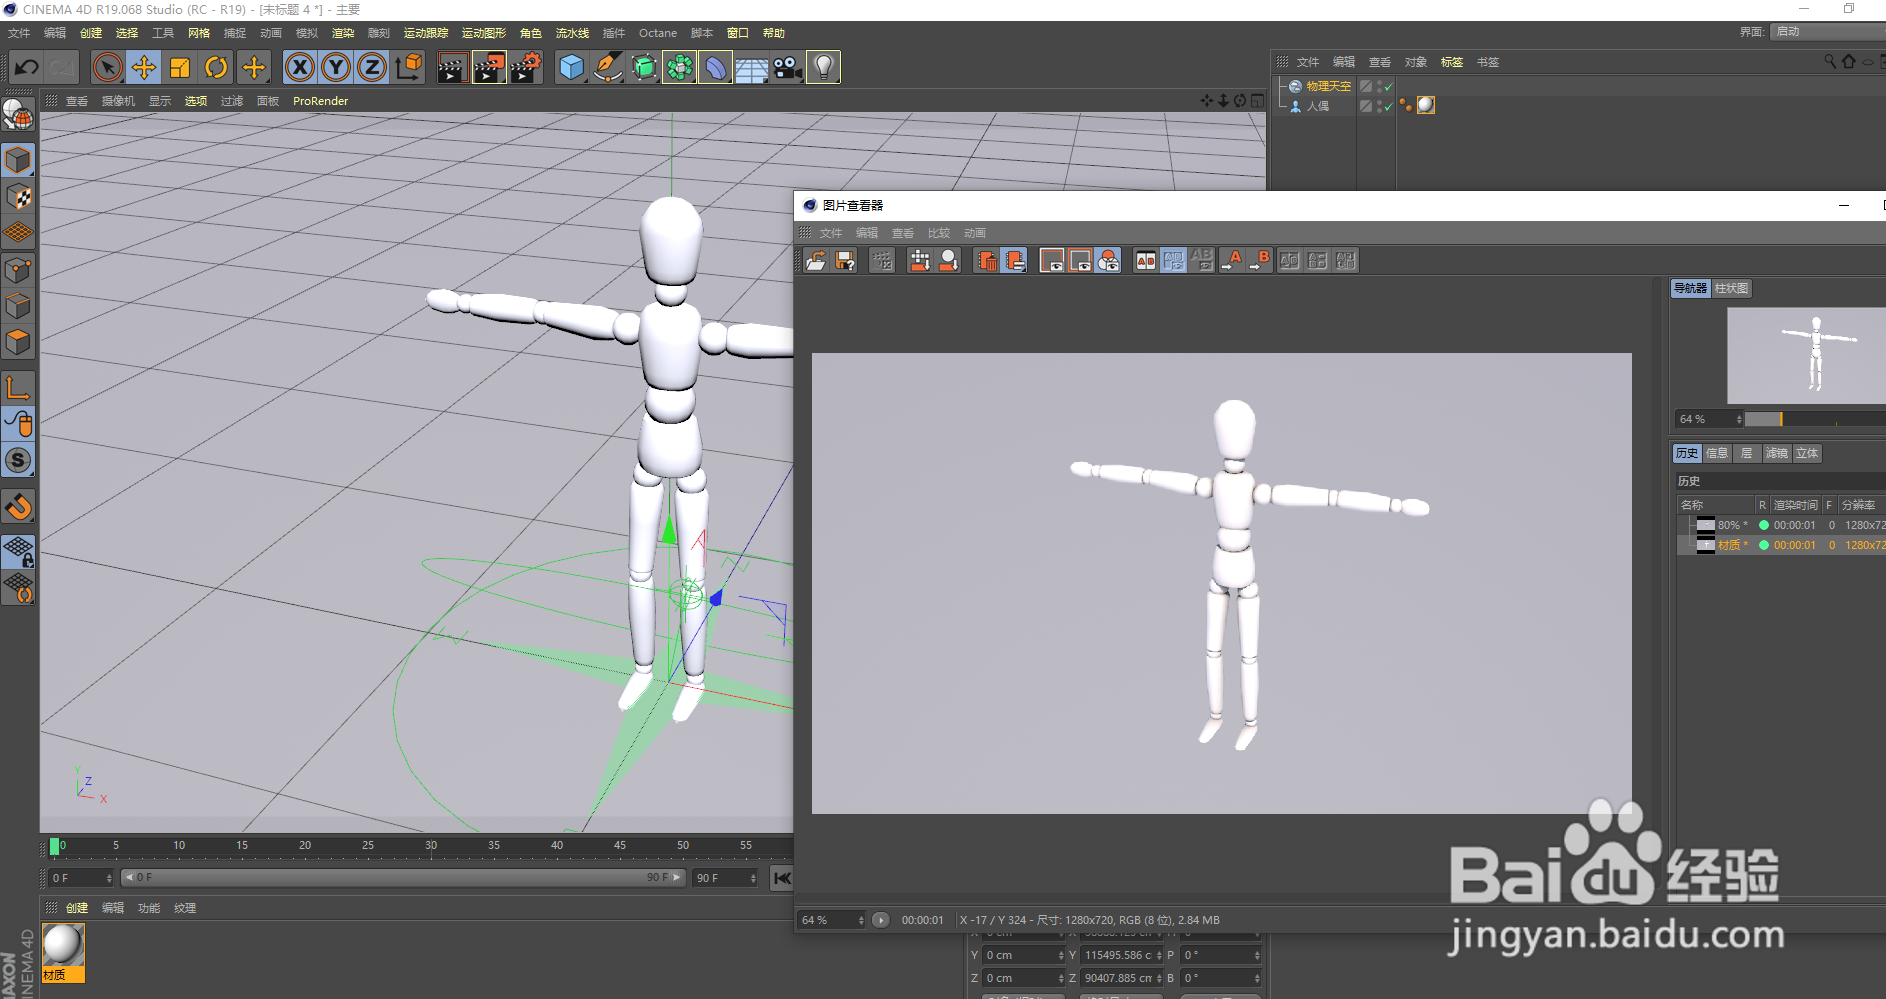
Task: Activate the Move tool
Action: [144, 68]
